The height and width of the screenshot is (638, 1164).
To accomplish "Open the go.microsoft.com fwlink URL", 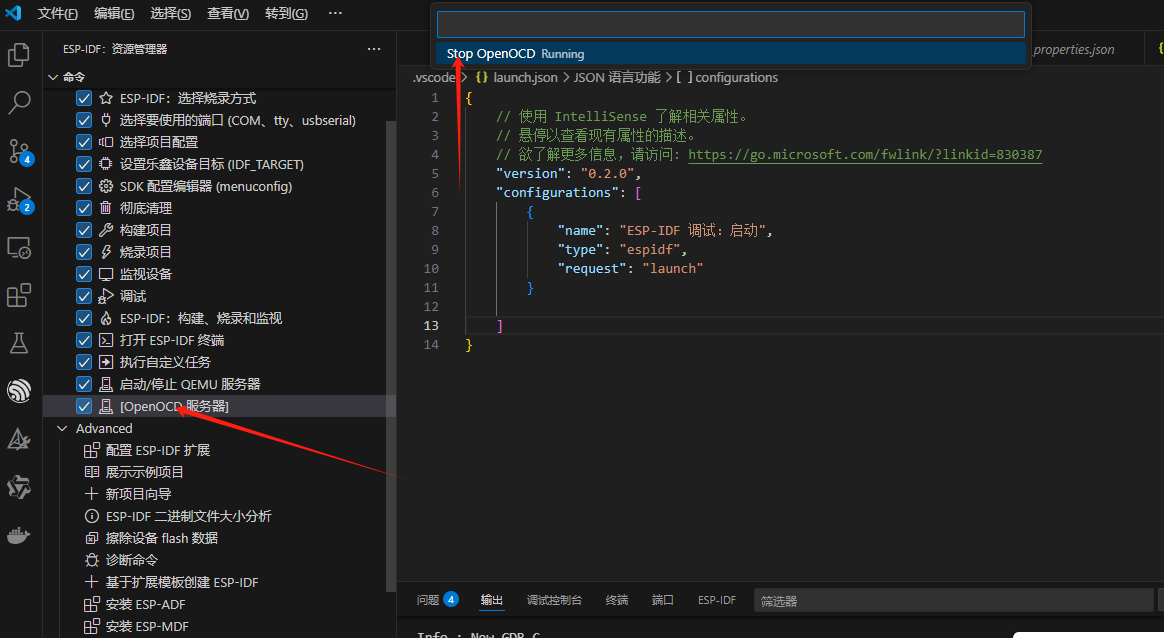I will (x=865, y=154).
